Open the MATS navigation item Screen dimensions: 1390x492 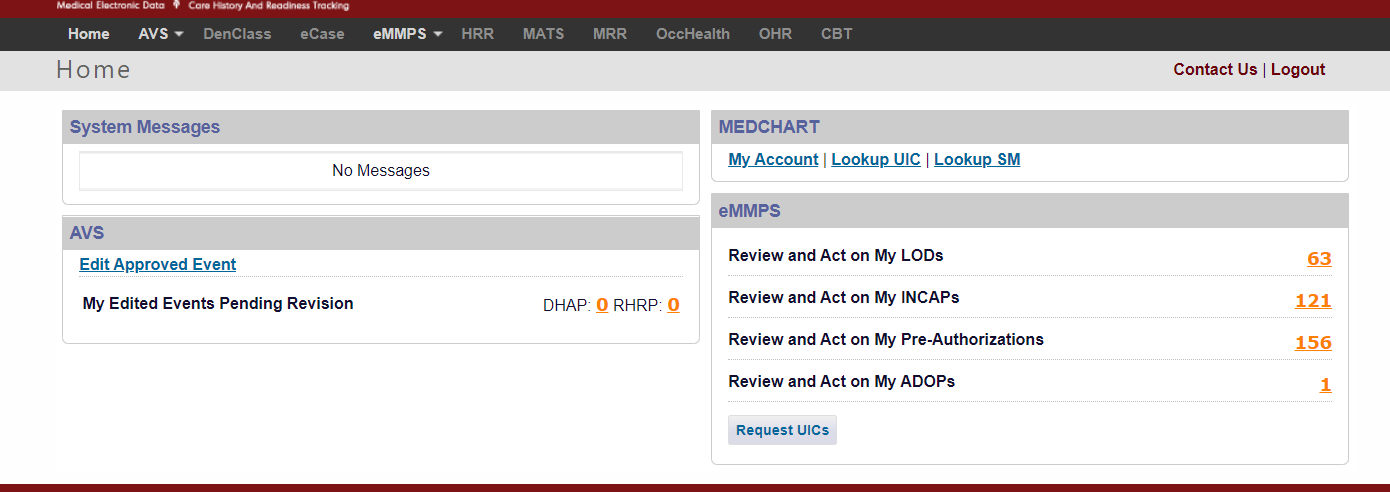543,34
